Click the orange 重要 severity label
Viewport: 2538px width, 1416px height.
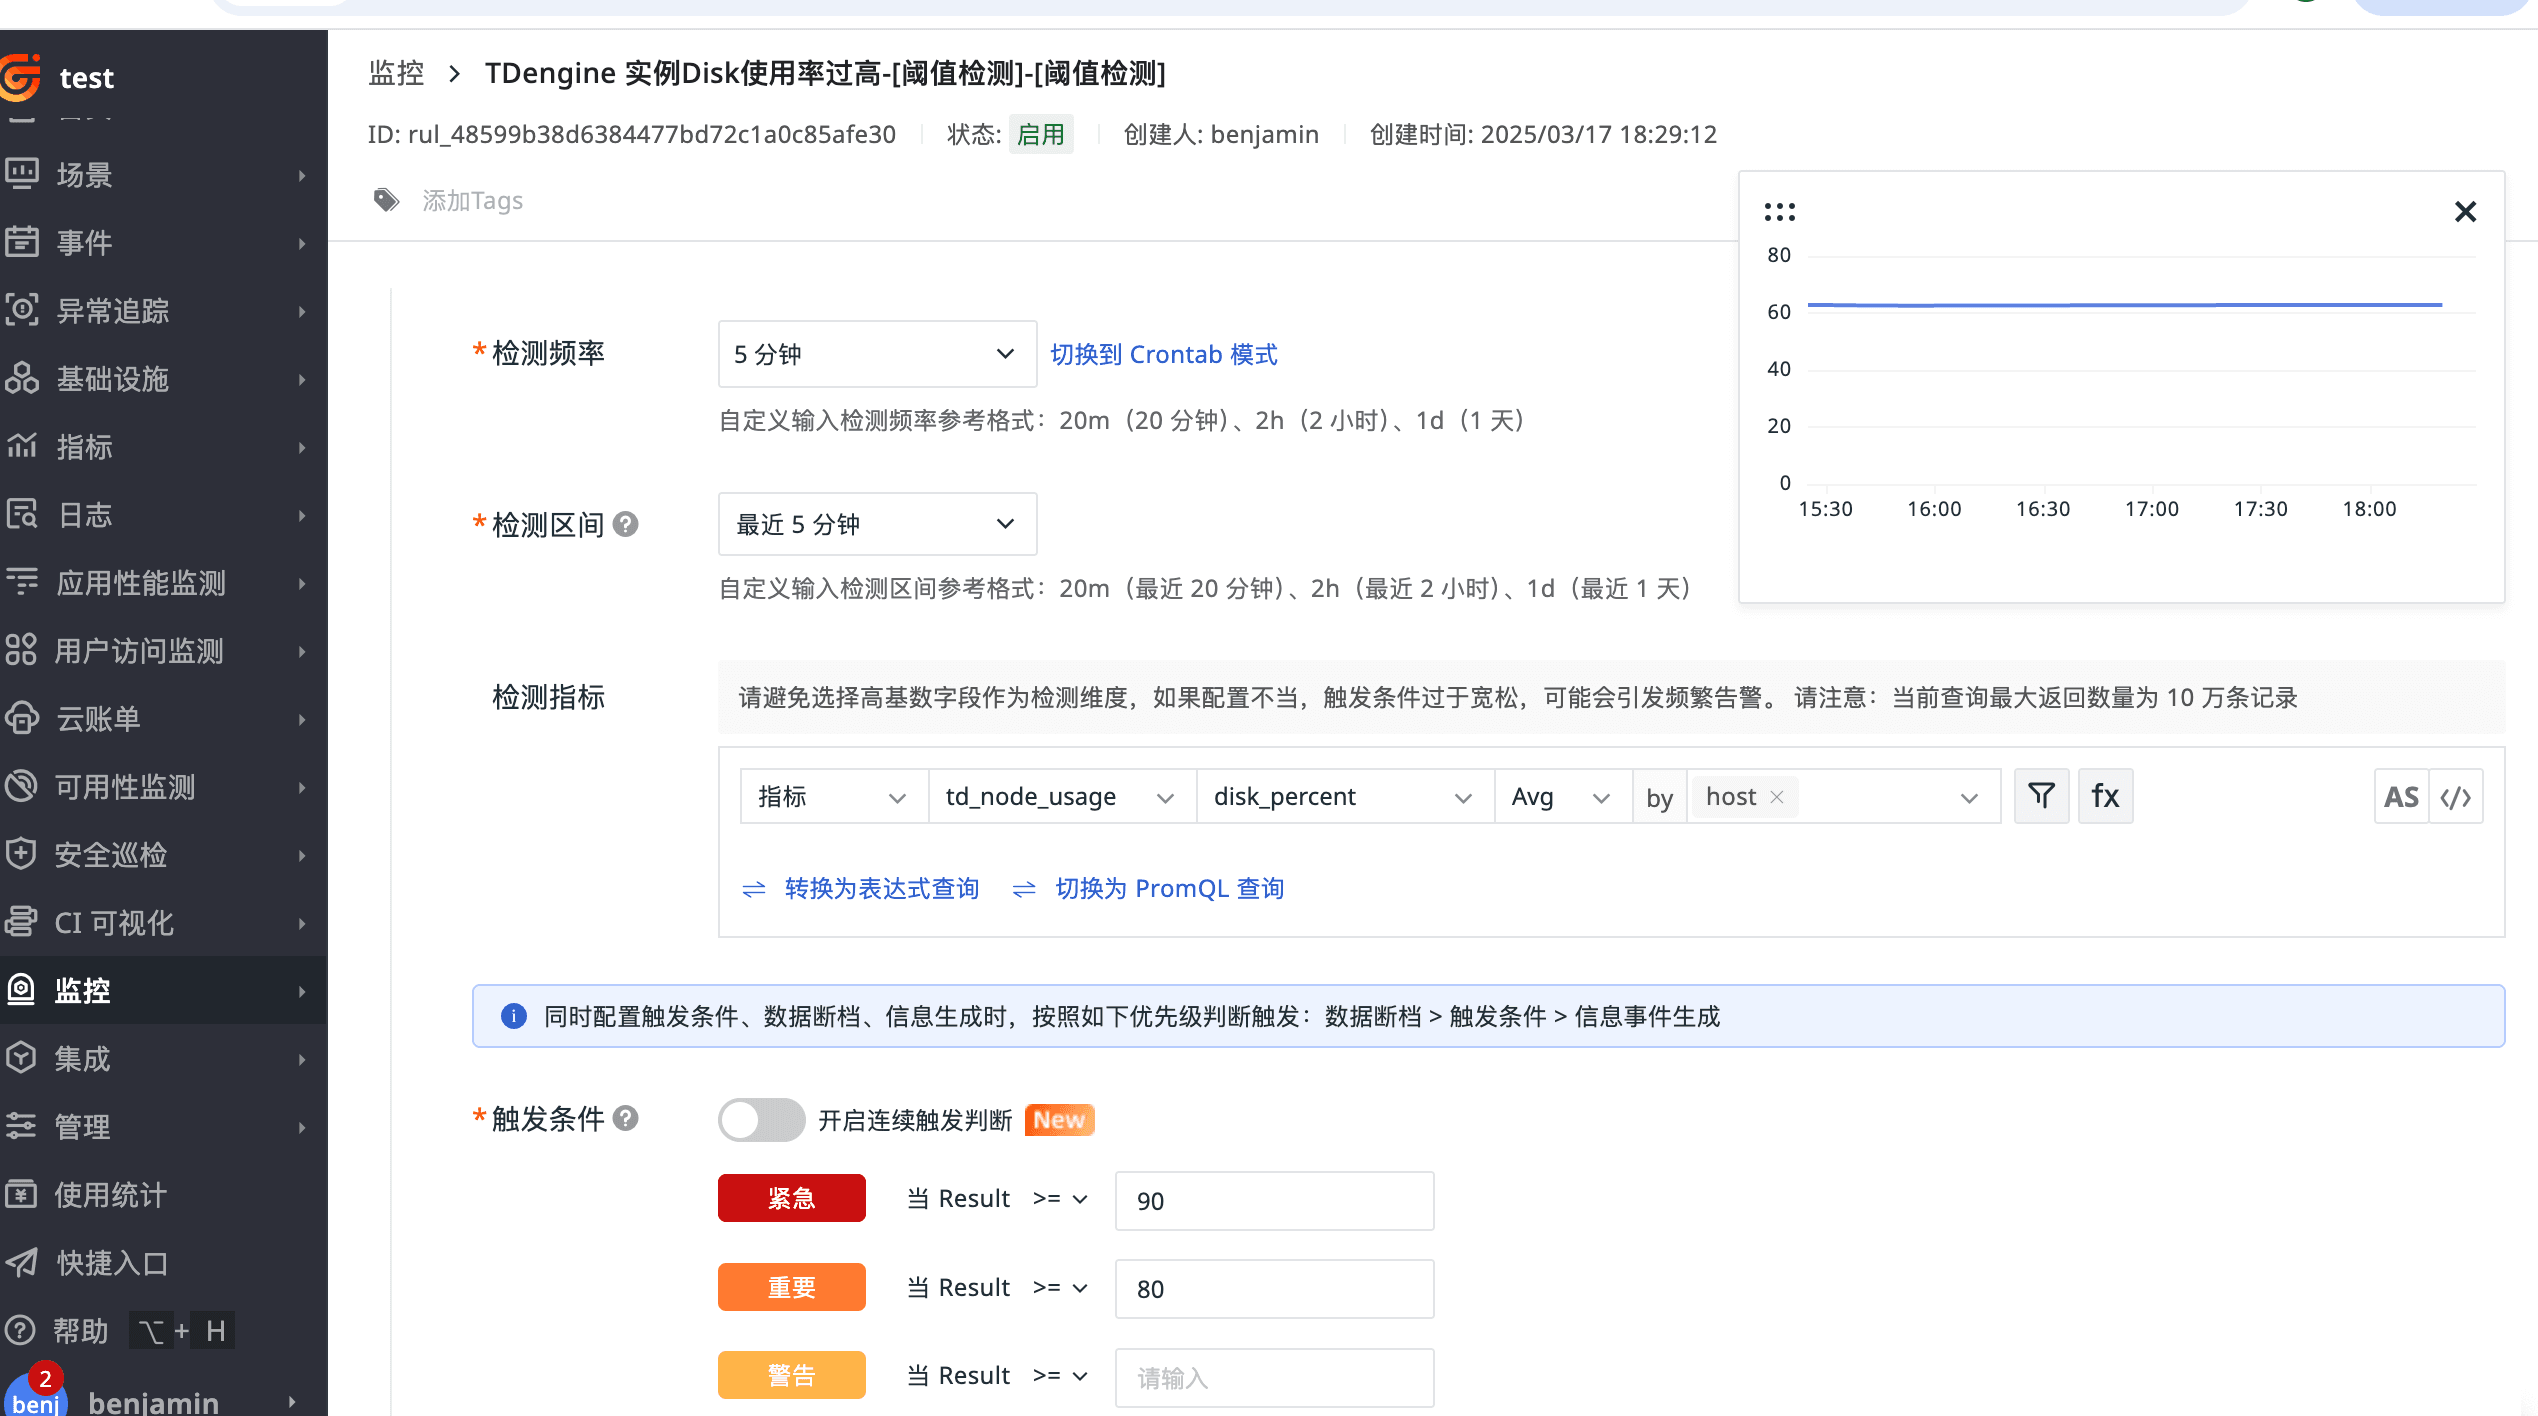point(791,1287)
